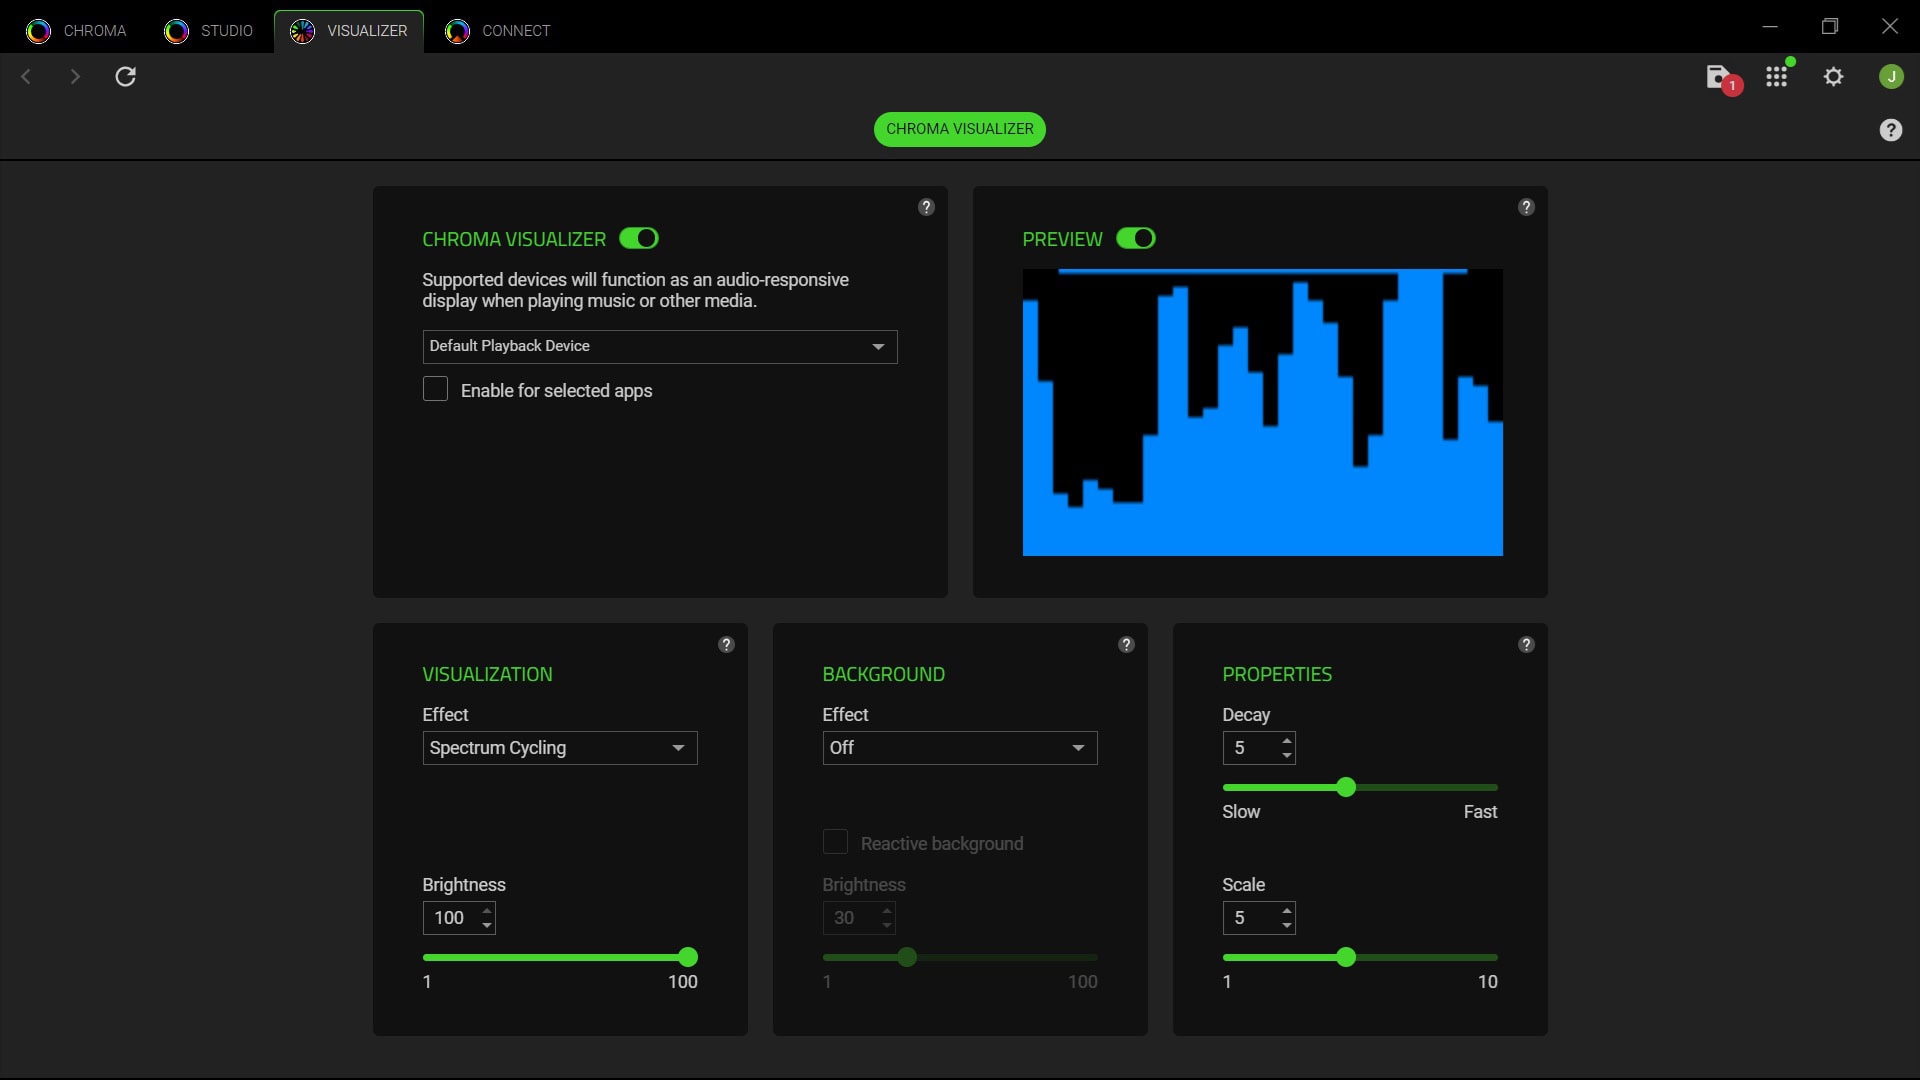Decrease Visualization Brightness with down arrow
Screen dimensions: 1920x1080
tap(486, 925)
